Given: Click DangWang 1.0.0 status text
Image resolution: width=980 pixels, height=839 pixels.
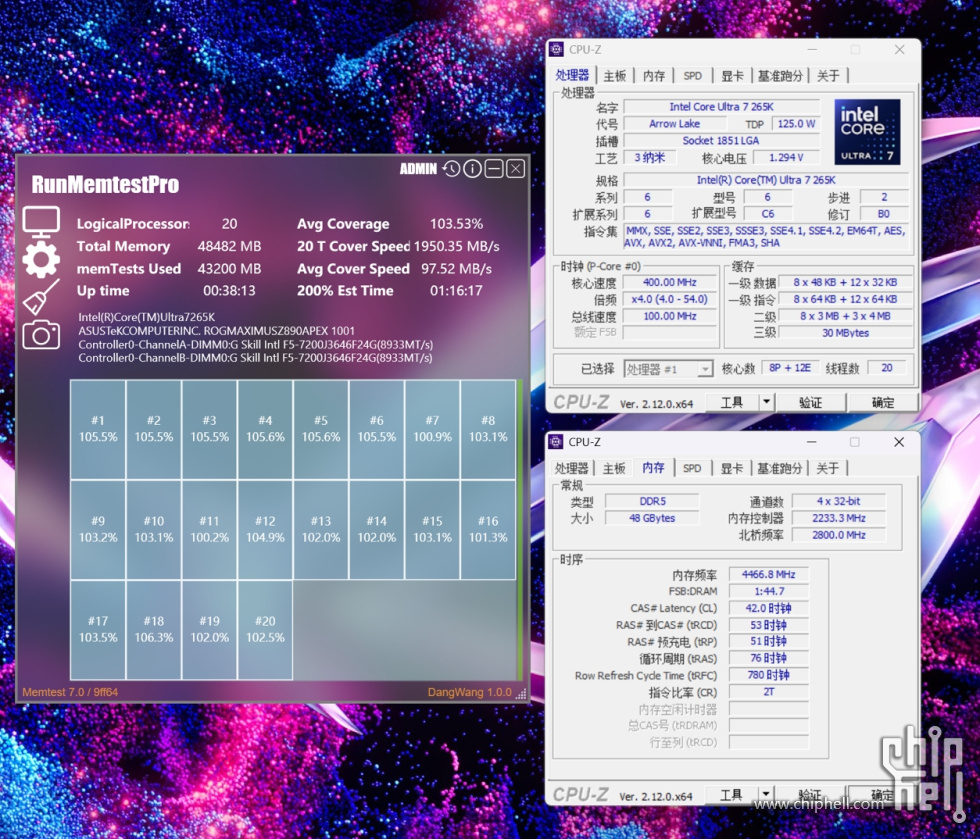Looking at the screenshot, I should click(469, 693).
